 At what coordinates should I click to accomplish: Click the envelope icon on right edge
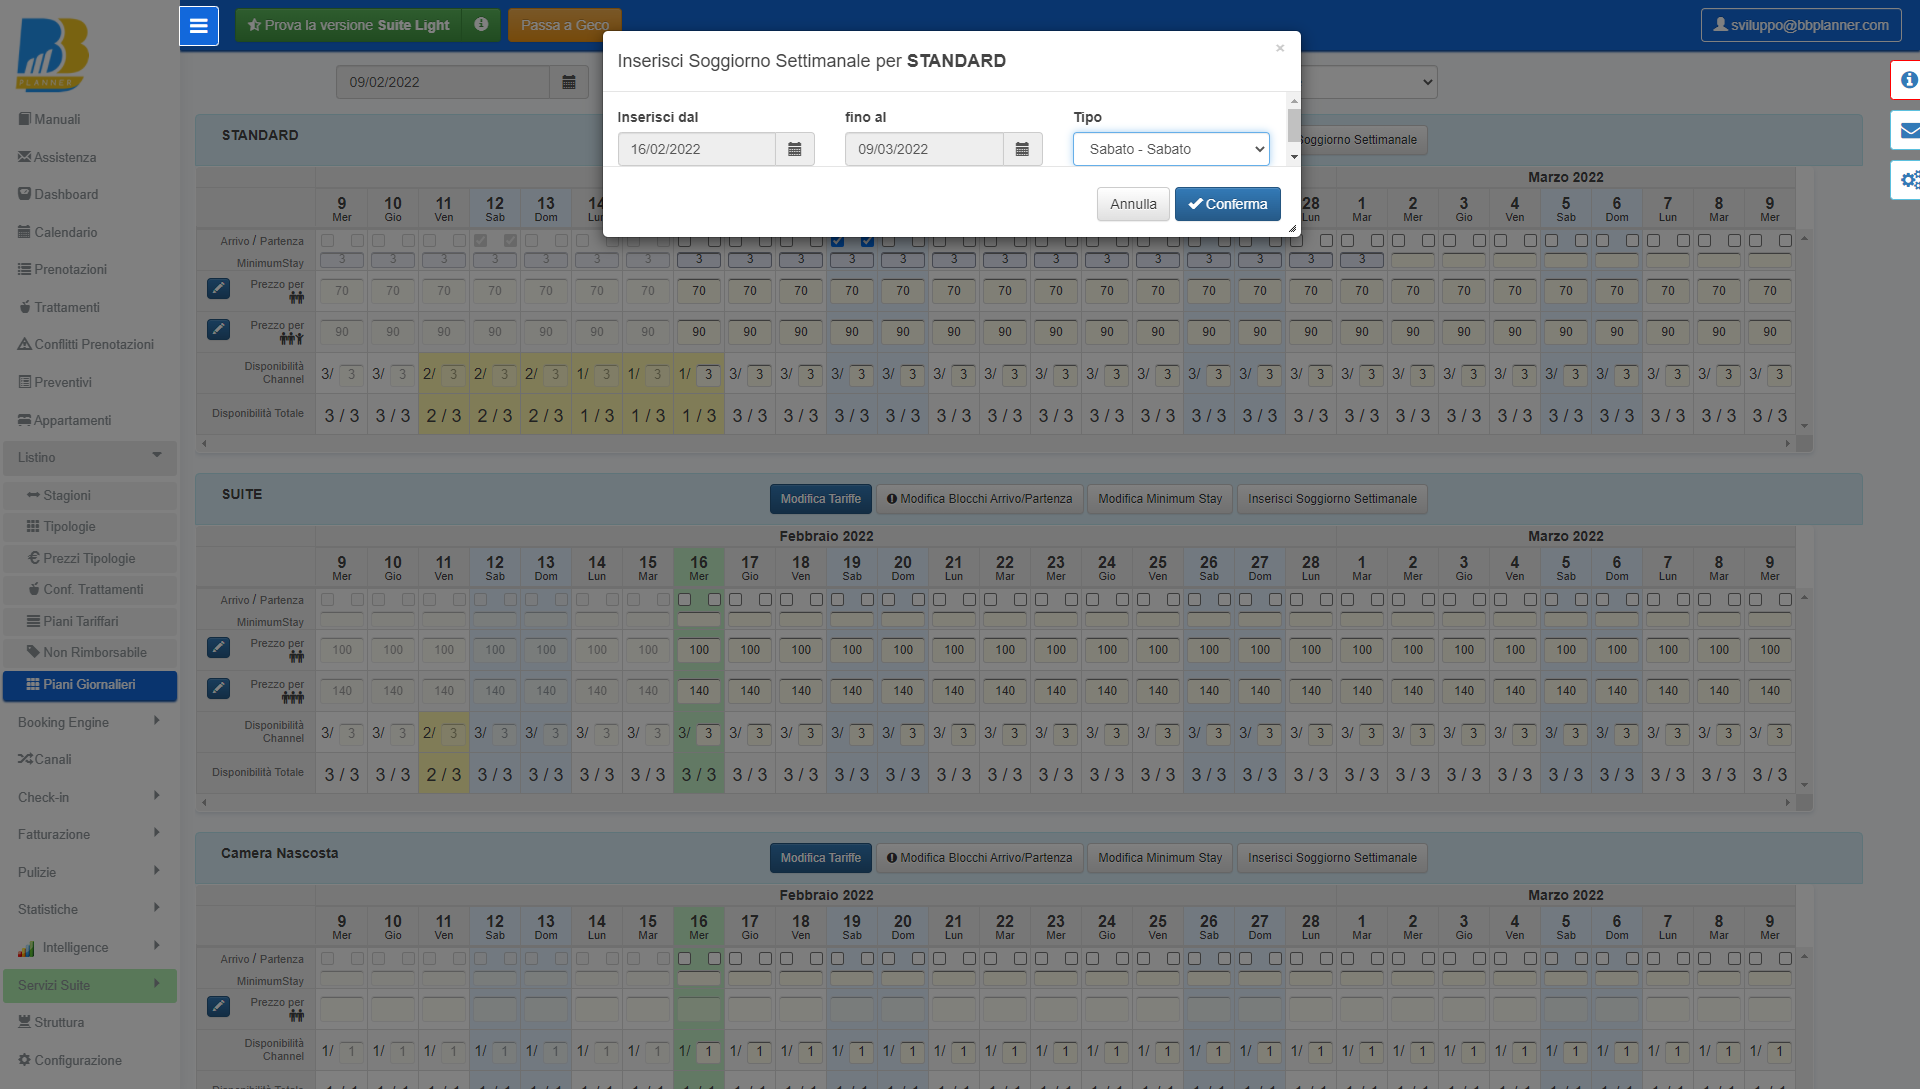point(1908,130)
